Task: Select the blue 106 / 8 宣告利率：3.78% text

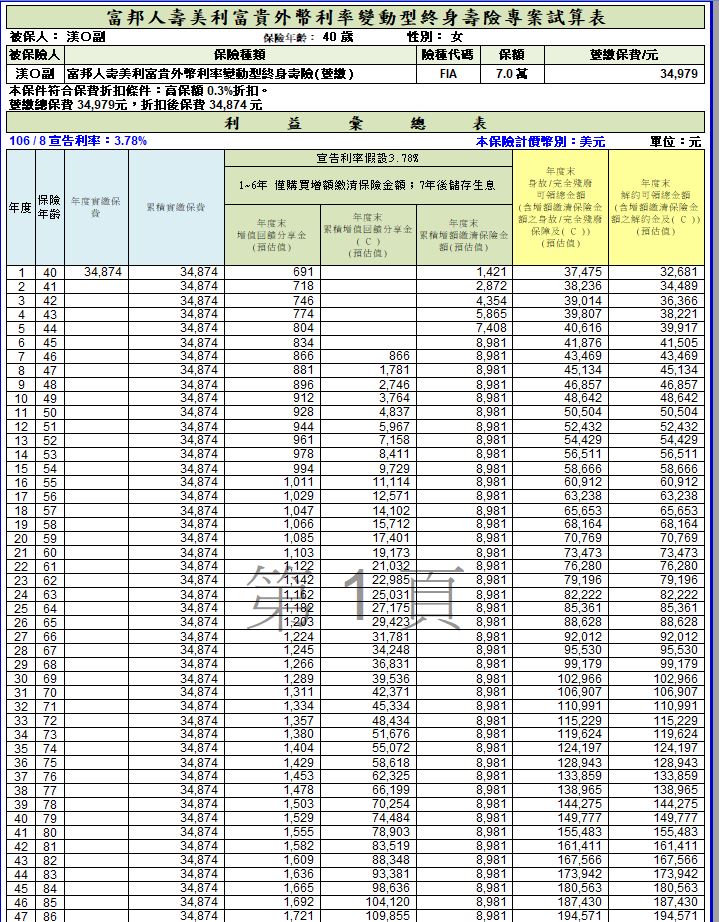Action: [x=78, y=141]
